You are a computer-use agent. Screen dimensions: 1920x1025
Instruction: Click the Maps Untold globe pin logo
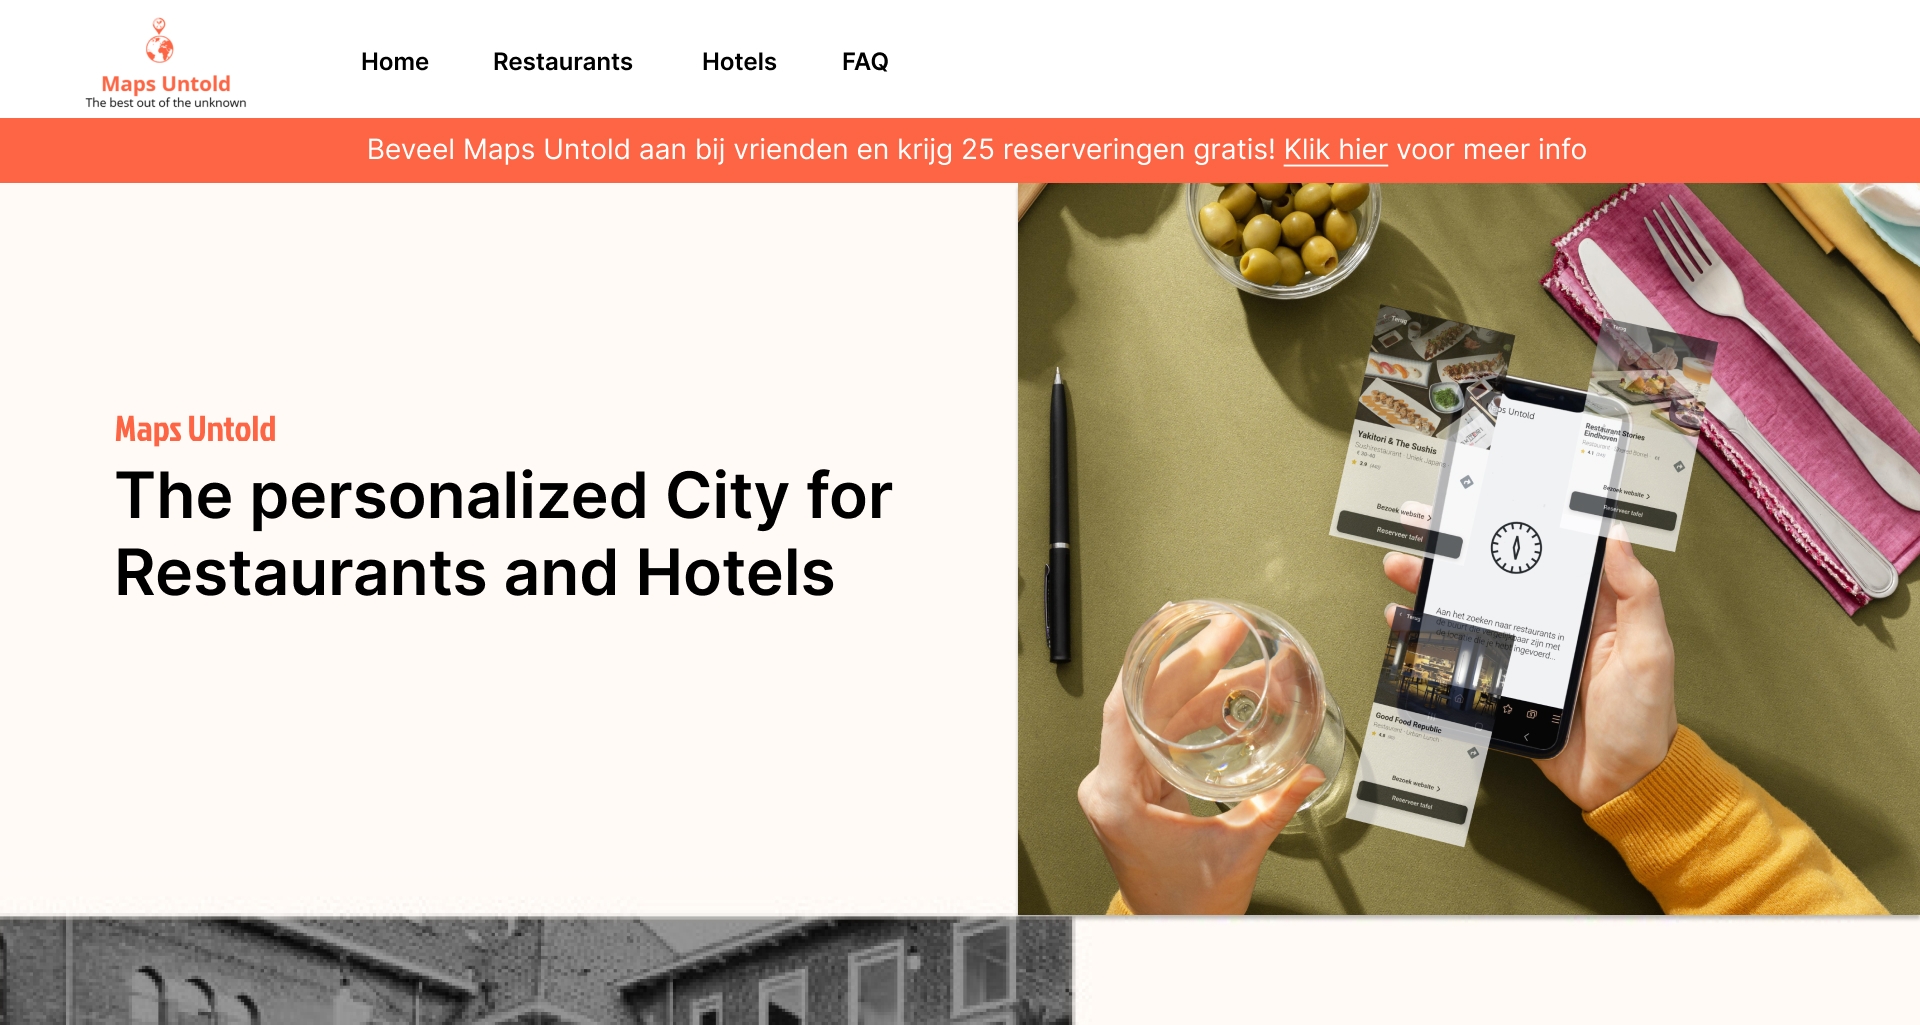pyautogui.click(x=159, y=41)
